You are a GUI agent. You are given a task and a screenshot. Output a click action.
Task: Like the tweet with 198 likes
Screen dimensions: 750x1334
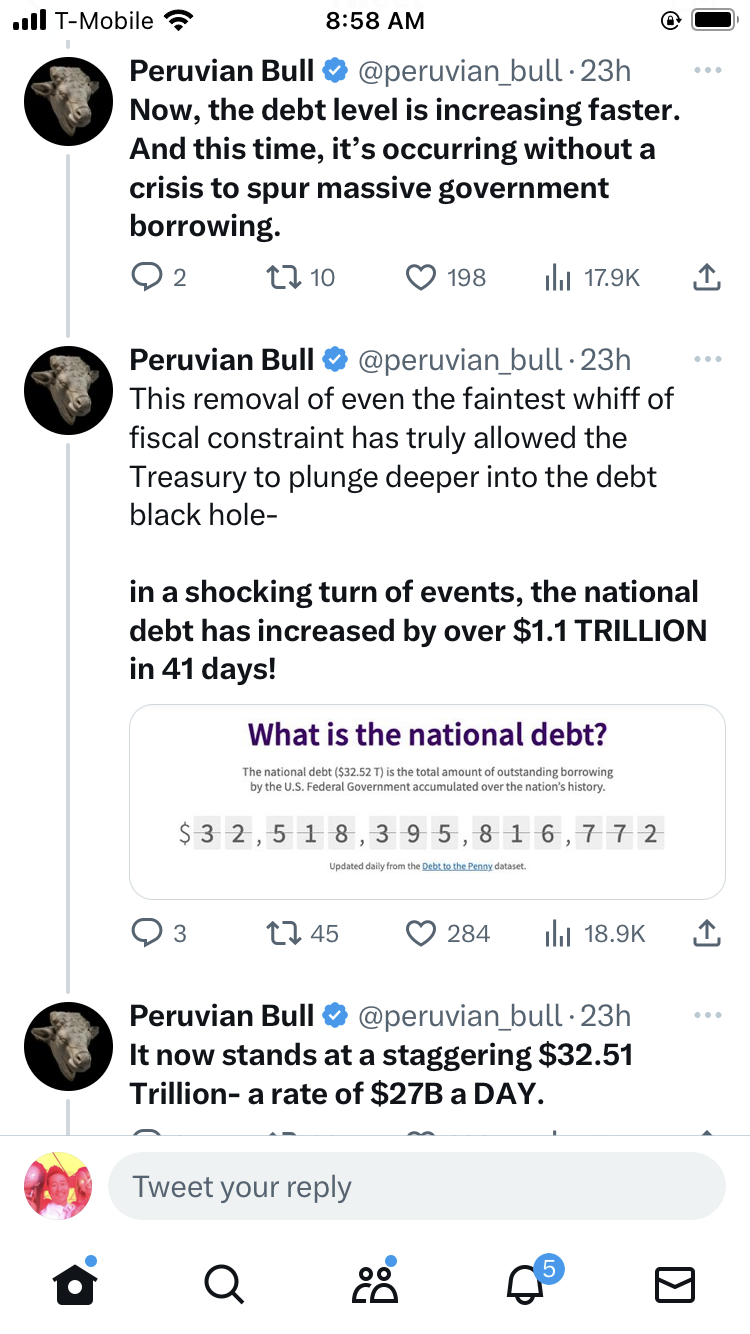coord(422,277)
